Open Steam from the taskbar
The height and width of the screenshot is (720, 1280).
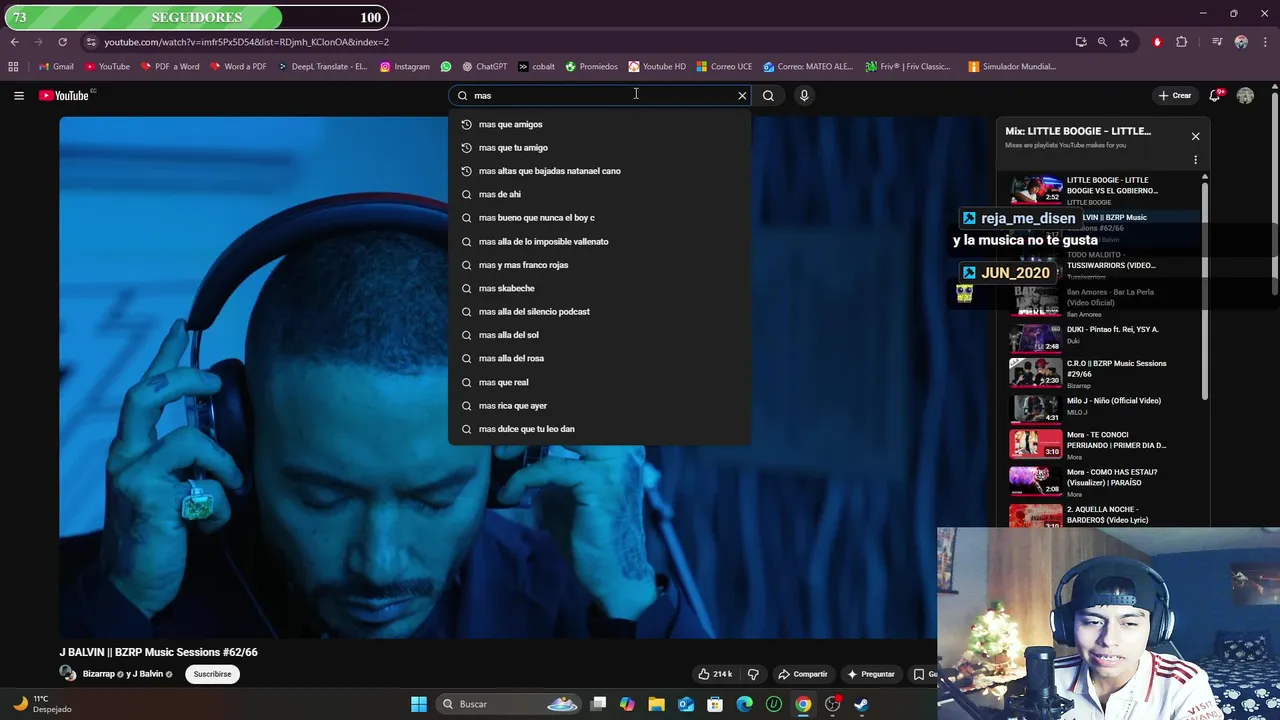point(861,704)
